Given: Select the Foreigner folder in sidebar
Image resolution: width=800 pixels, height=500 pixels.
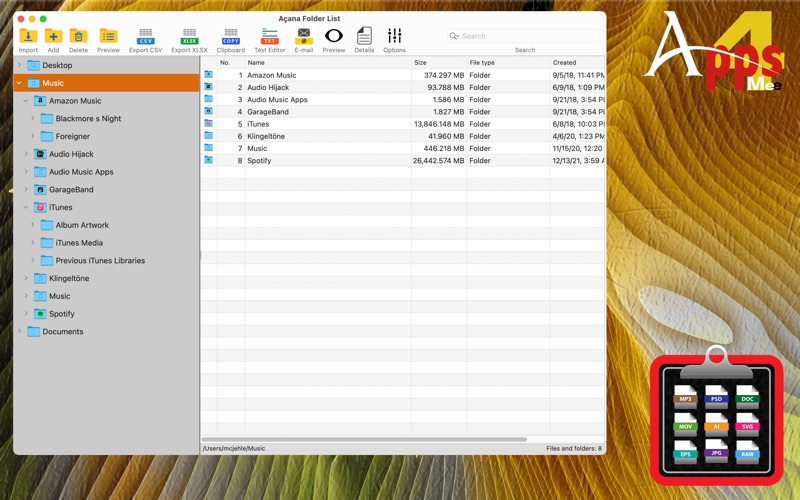Looking at the screenshot, I should click(72, 136).
